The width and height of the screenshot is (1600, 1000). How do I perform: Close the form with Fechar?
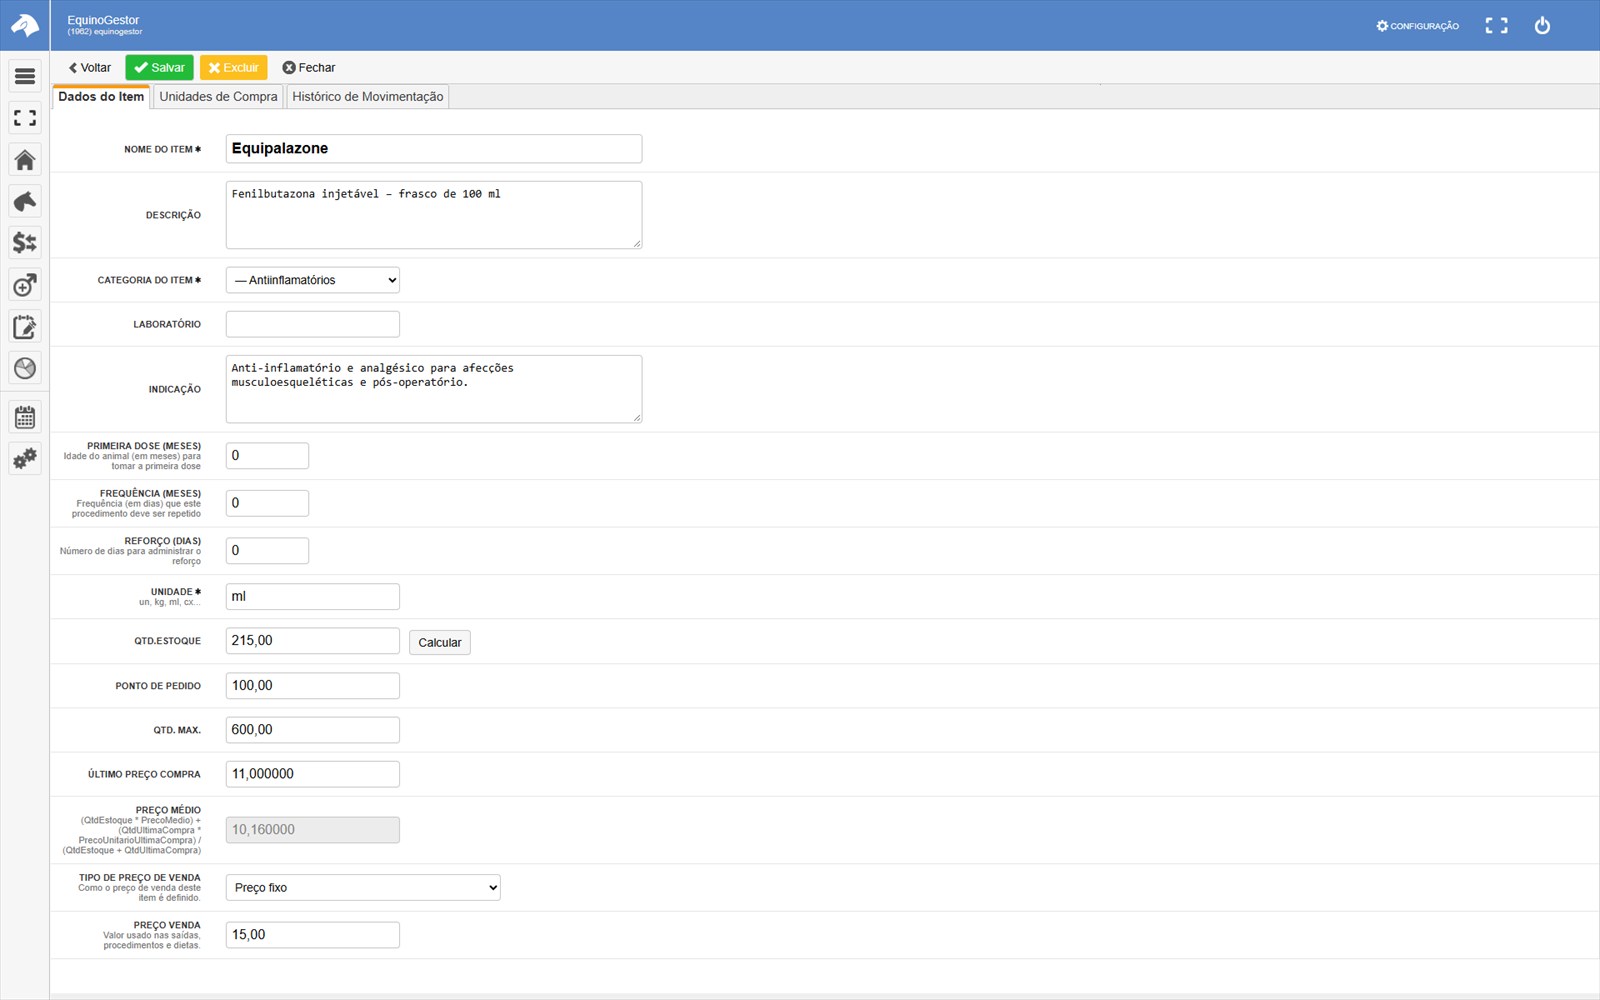(309, 68)
